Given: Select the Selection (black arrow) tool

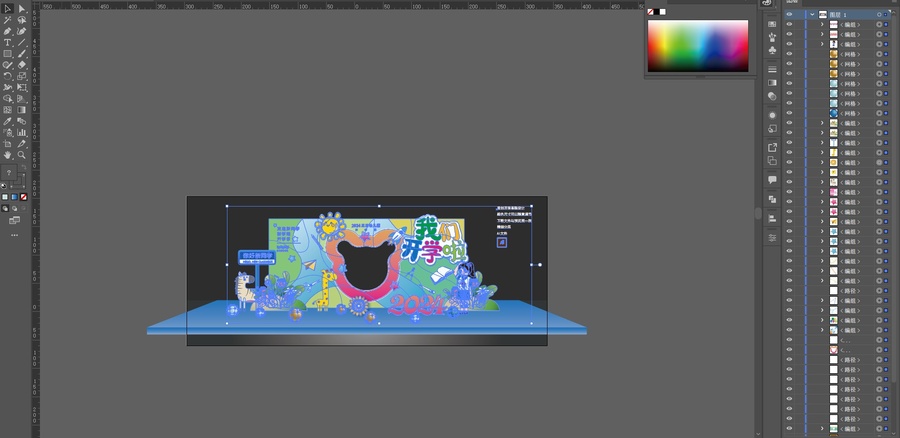Looking at the screenshot, I should pos(7,9).
